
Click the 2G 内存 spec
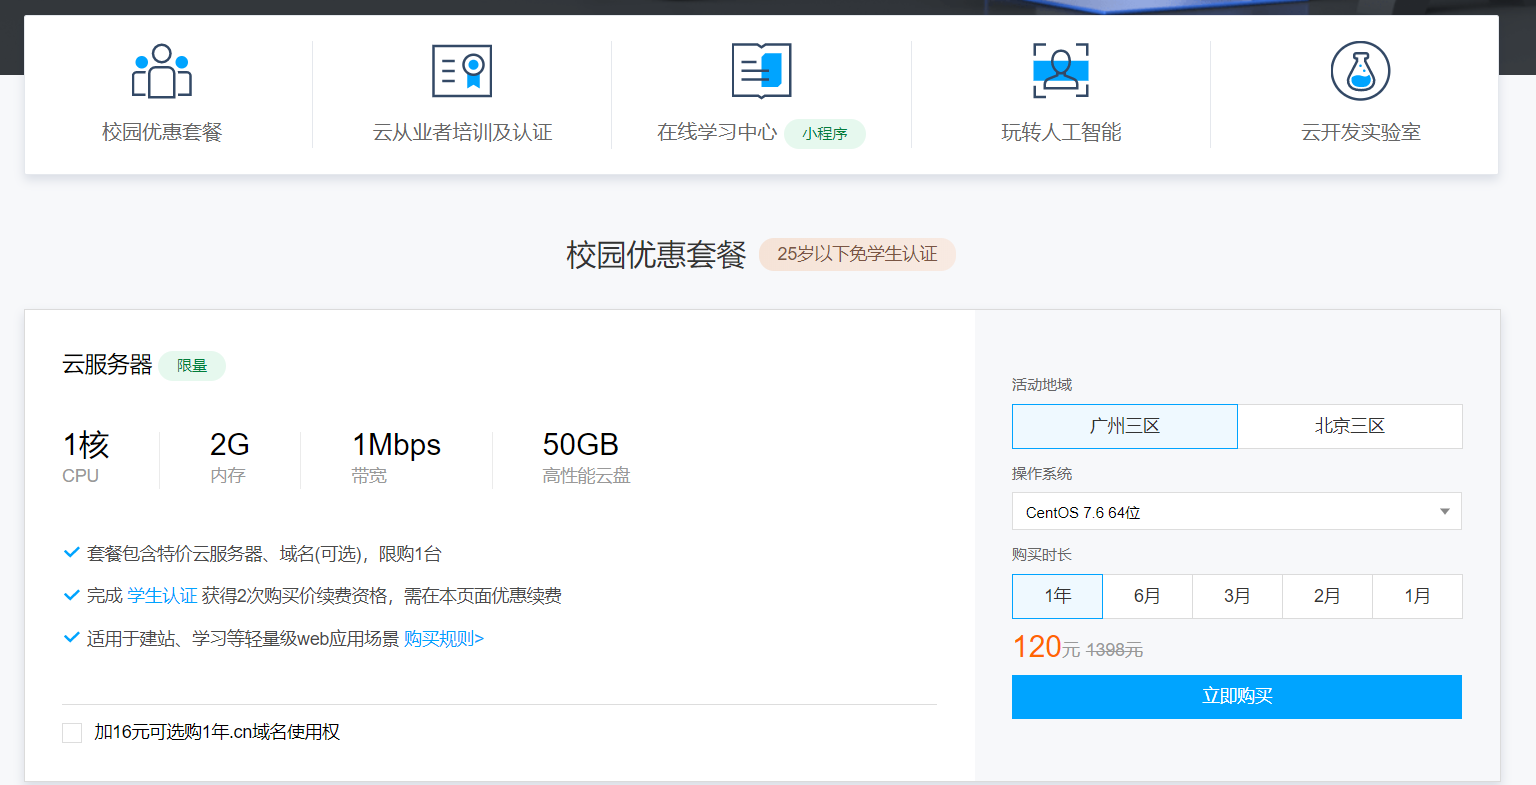(229, 457)
